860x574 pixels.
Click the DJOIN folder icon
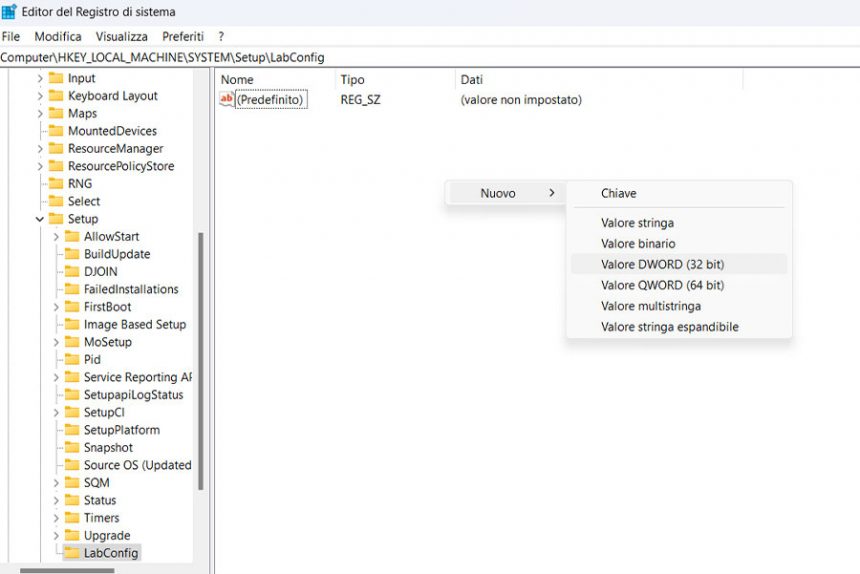(x=72, y=271)
